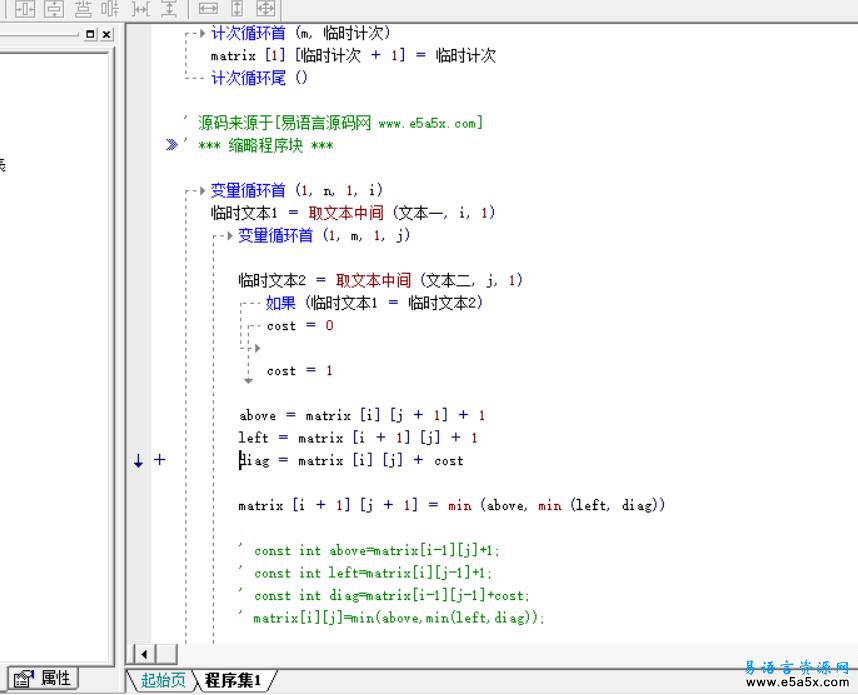The height and width of the screenshot is (695, 858).
Task: Click the line above = matrix [i] [j + 1] + 1
Action: 362,415
